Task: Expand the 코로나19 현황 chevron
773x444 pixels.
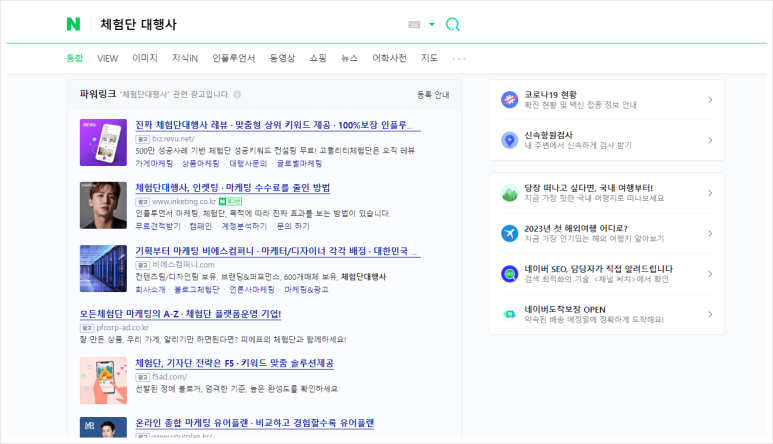Action: click(710, 100)
